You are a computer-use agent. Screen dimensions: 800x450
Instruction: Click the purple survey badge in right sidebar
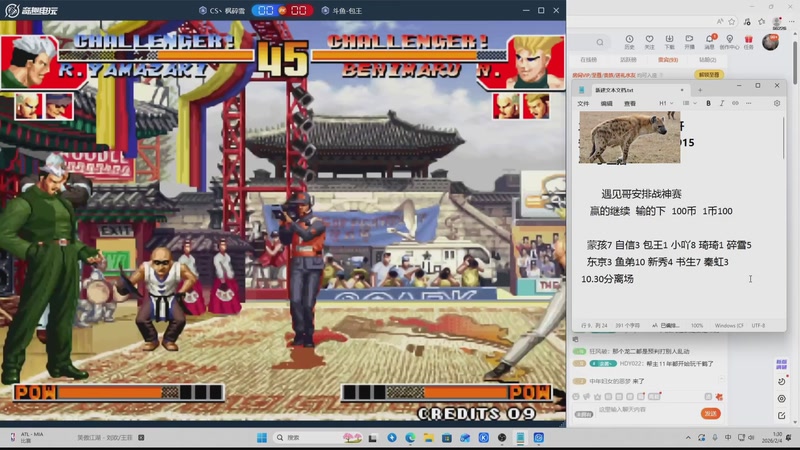point(781,364)
